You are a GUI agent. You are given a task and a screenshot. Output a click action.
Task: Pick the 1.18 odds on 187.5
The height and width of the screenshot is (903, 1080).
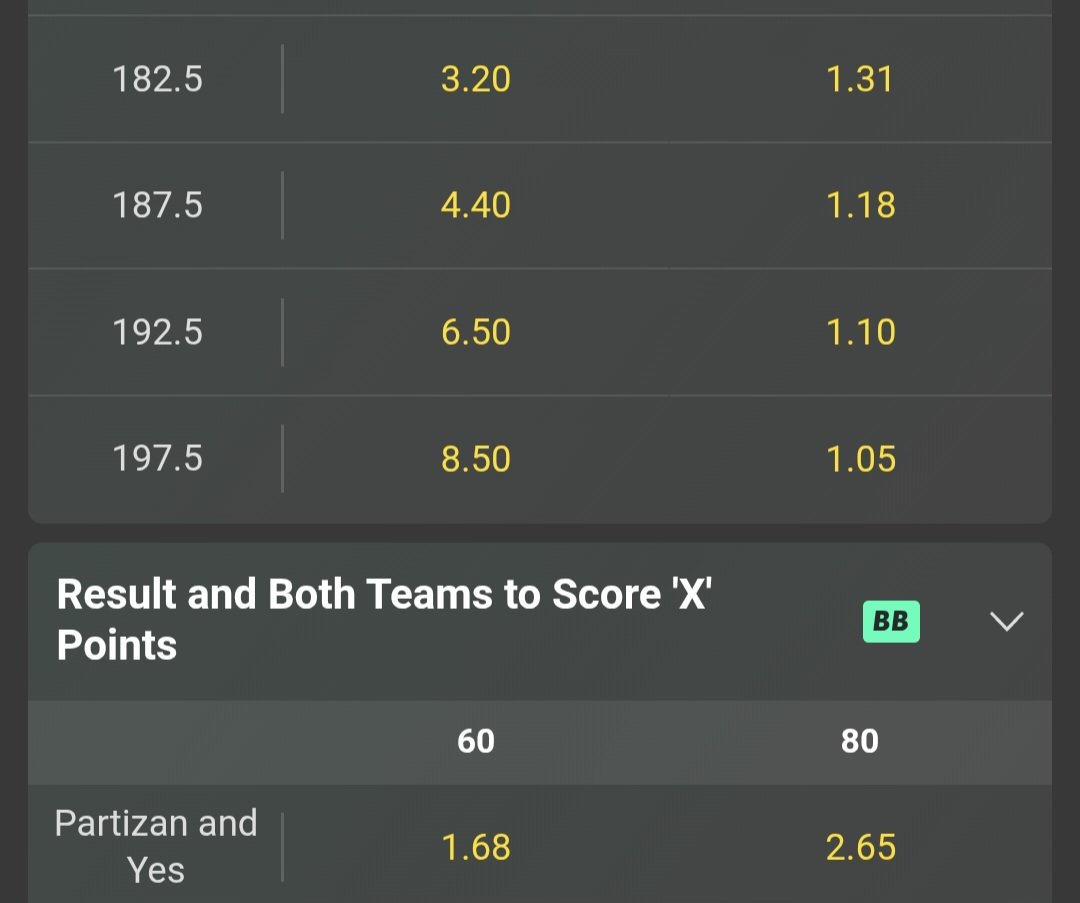point(860,205)
